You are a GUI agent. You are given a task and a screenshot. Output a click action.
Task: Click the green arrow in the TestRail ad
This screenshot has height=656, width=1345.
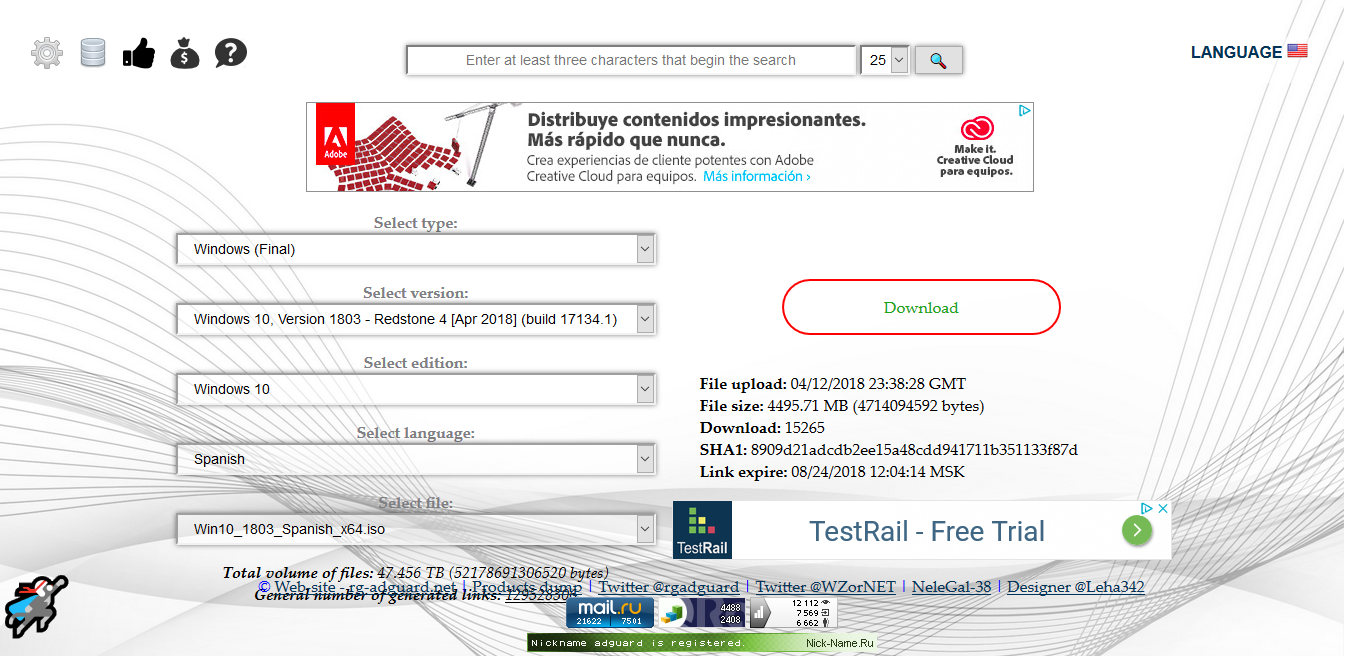1137,530
